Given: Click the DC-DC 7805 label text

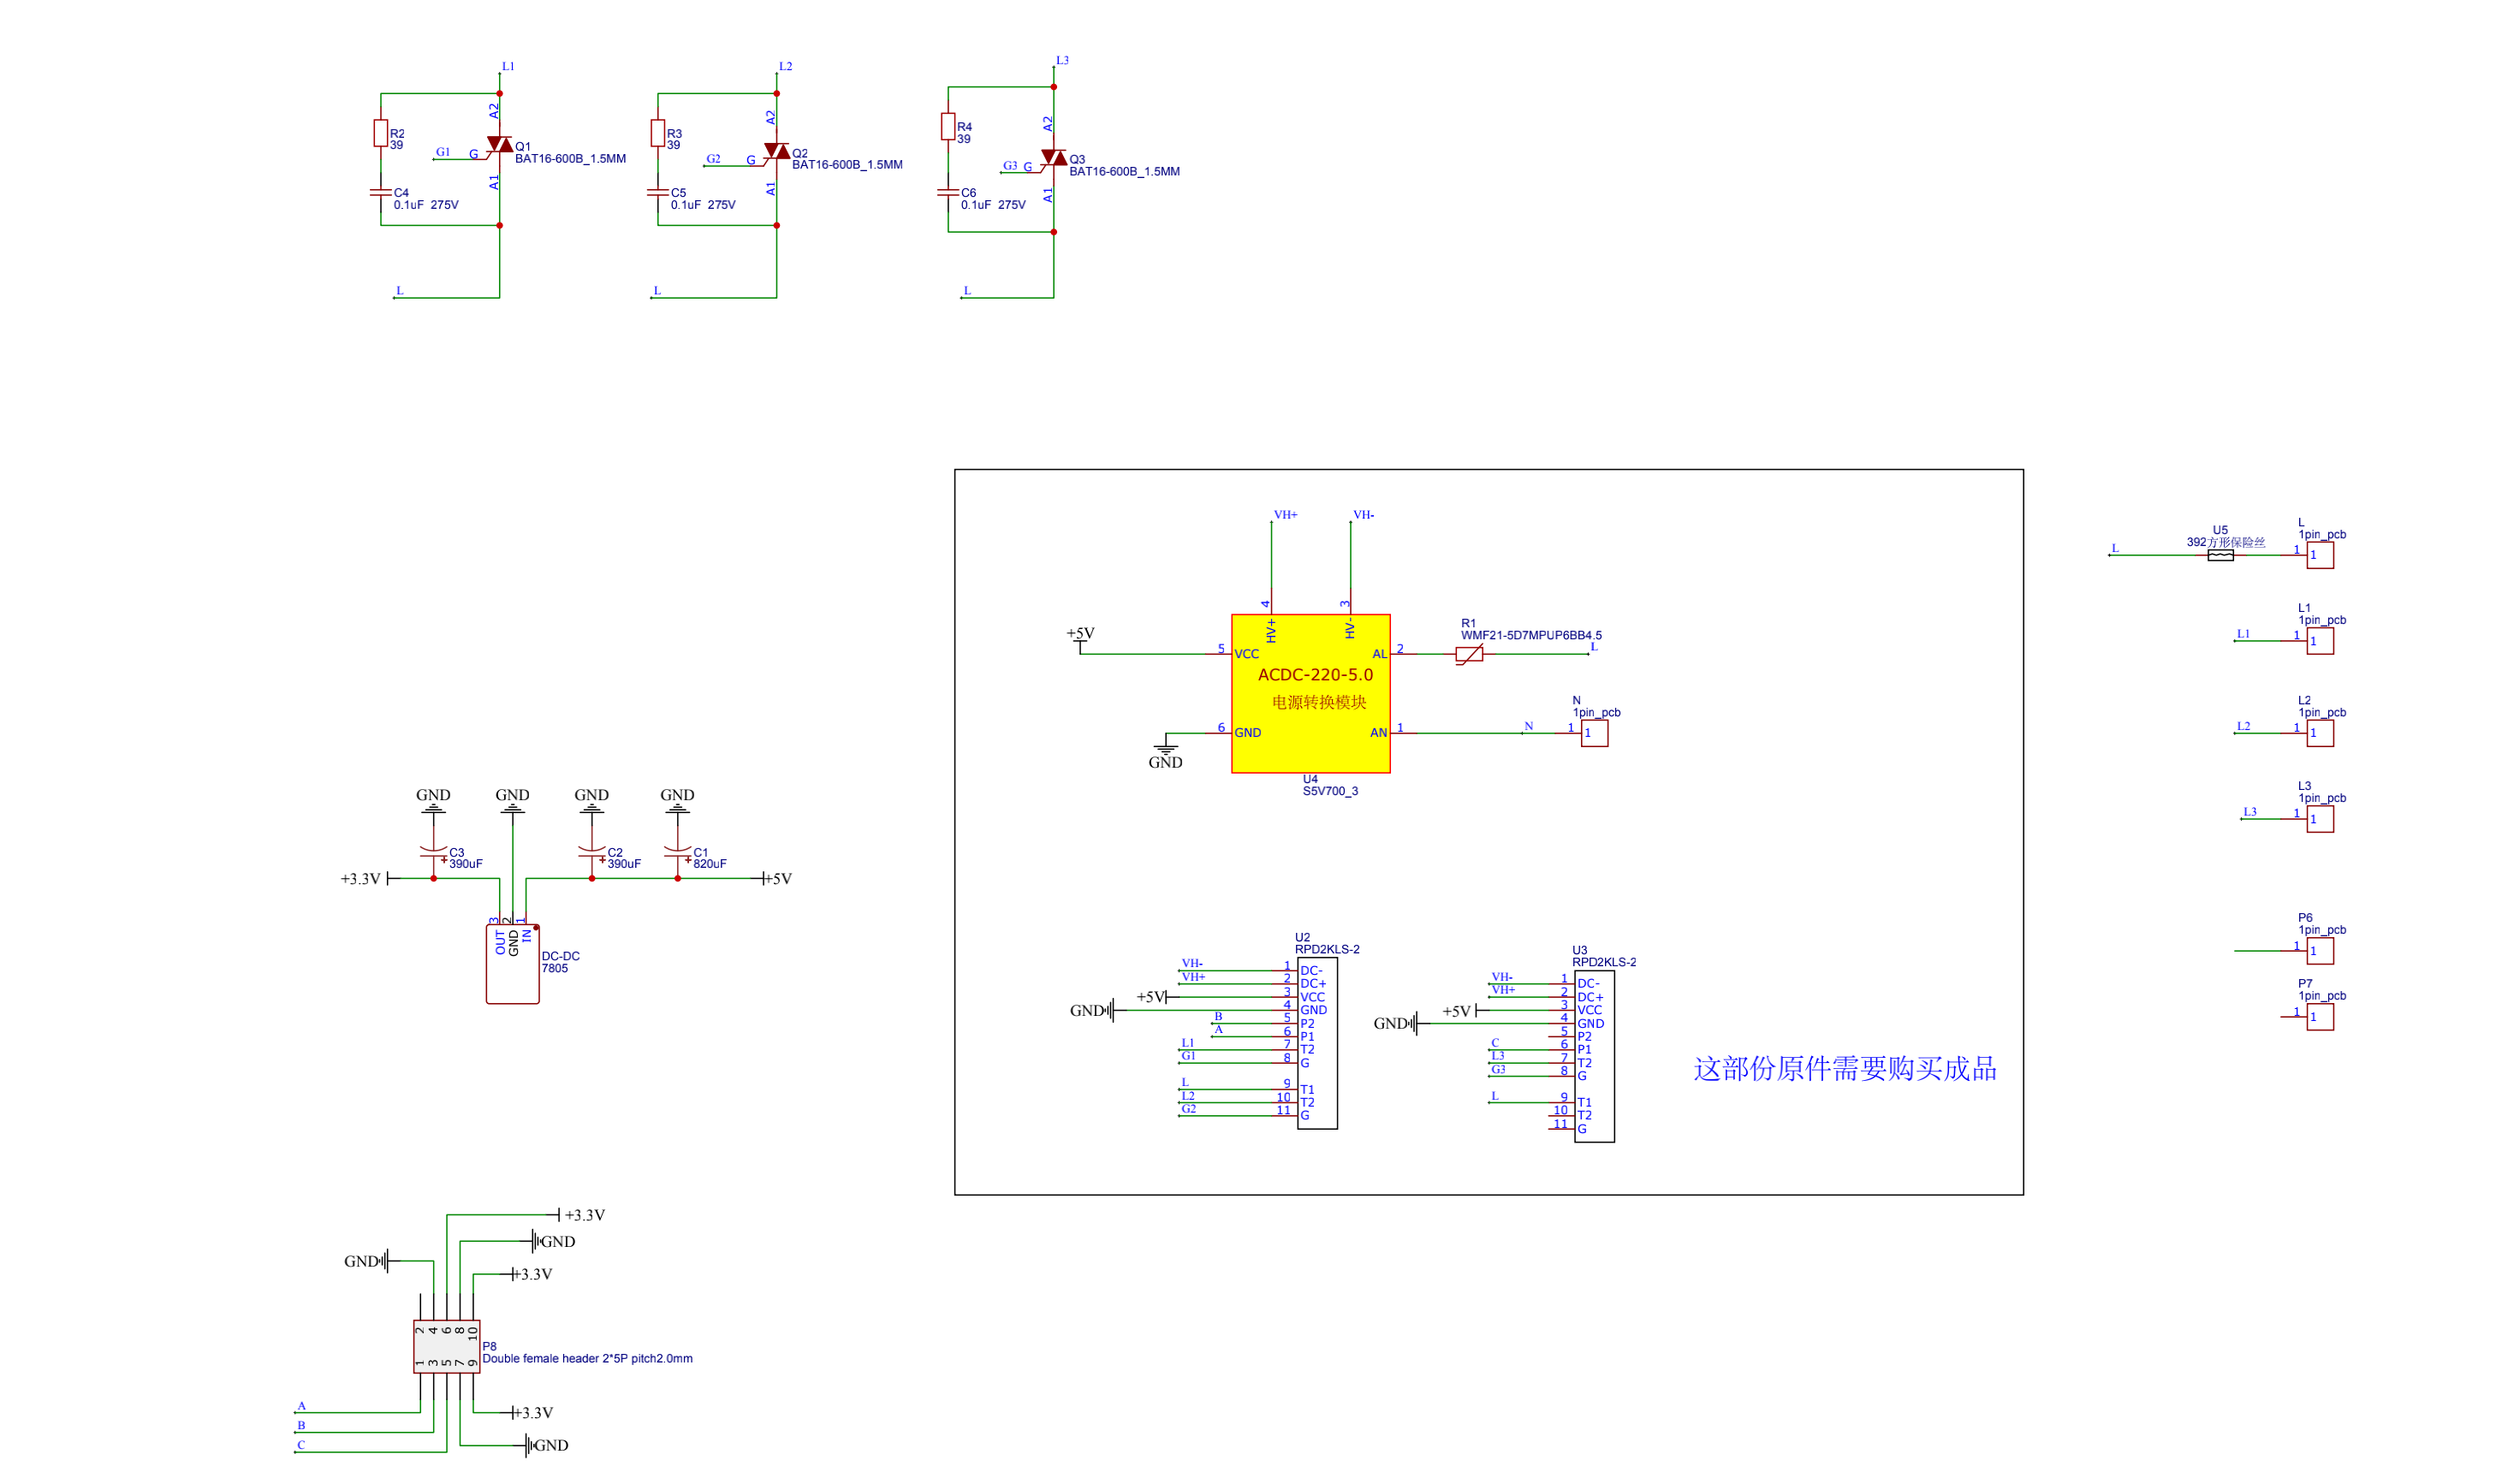Looking at the screenshot, I should [x=560, y=962].
